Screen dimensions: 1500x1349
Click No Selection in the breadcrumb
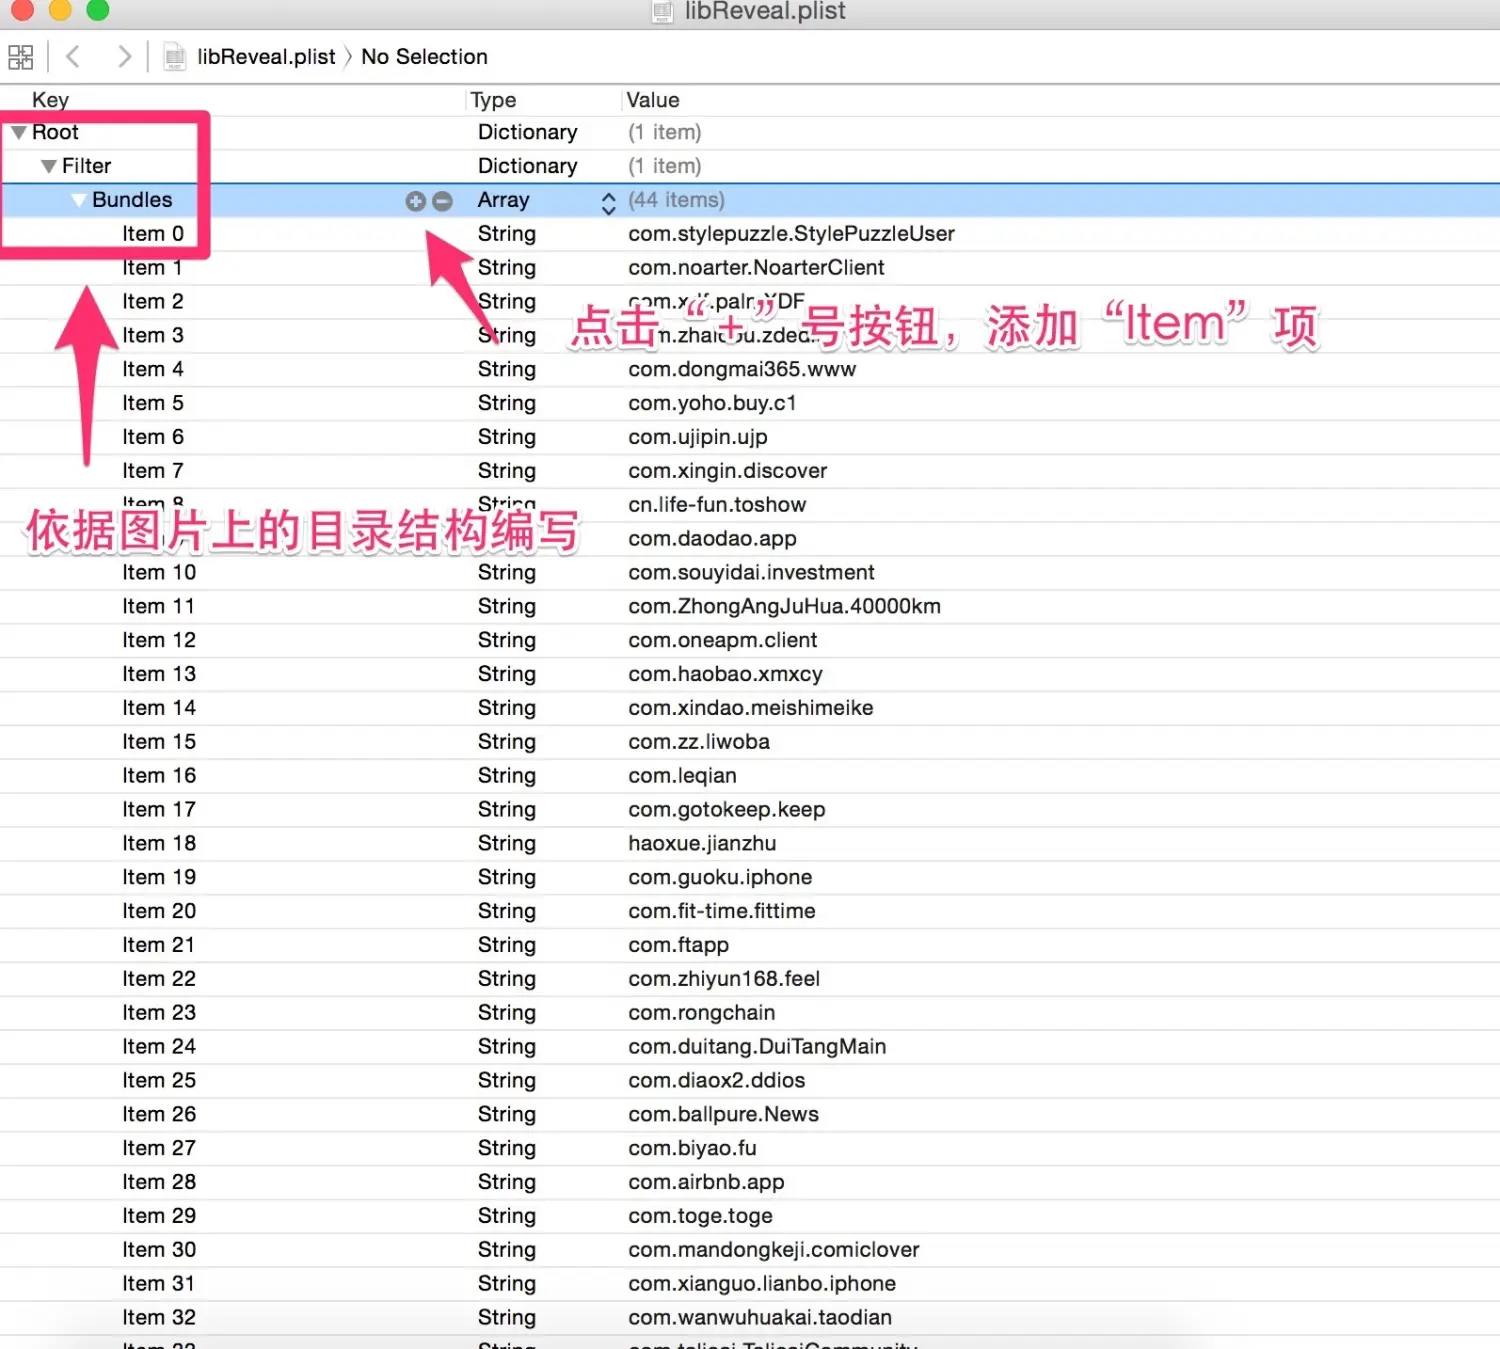pyautogui.click(x=424, y=57)
